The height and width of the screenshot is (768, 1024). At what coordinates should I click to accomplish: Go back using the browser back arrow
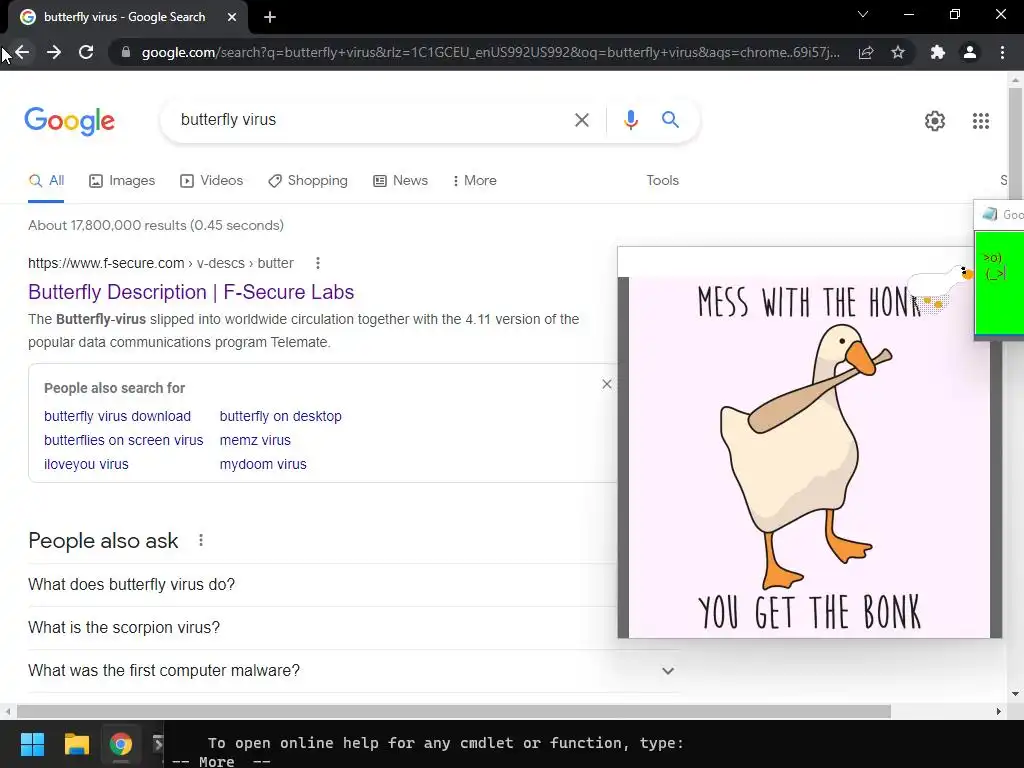point(22,52)
